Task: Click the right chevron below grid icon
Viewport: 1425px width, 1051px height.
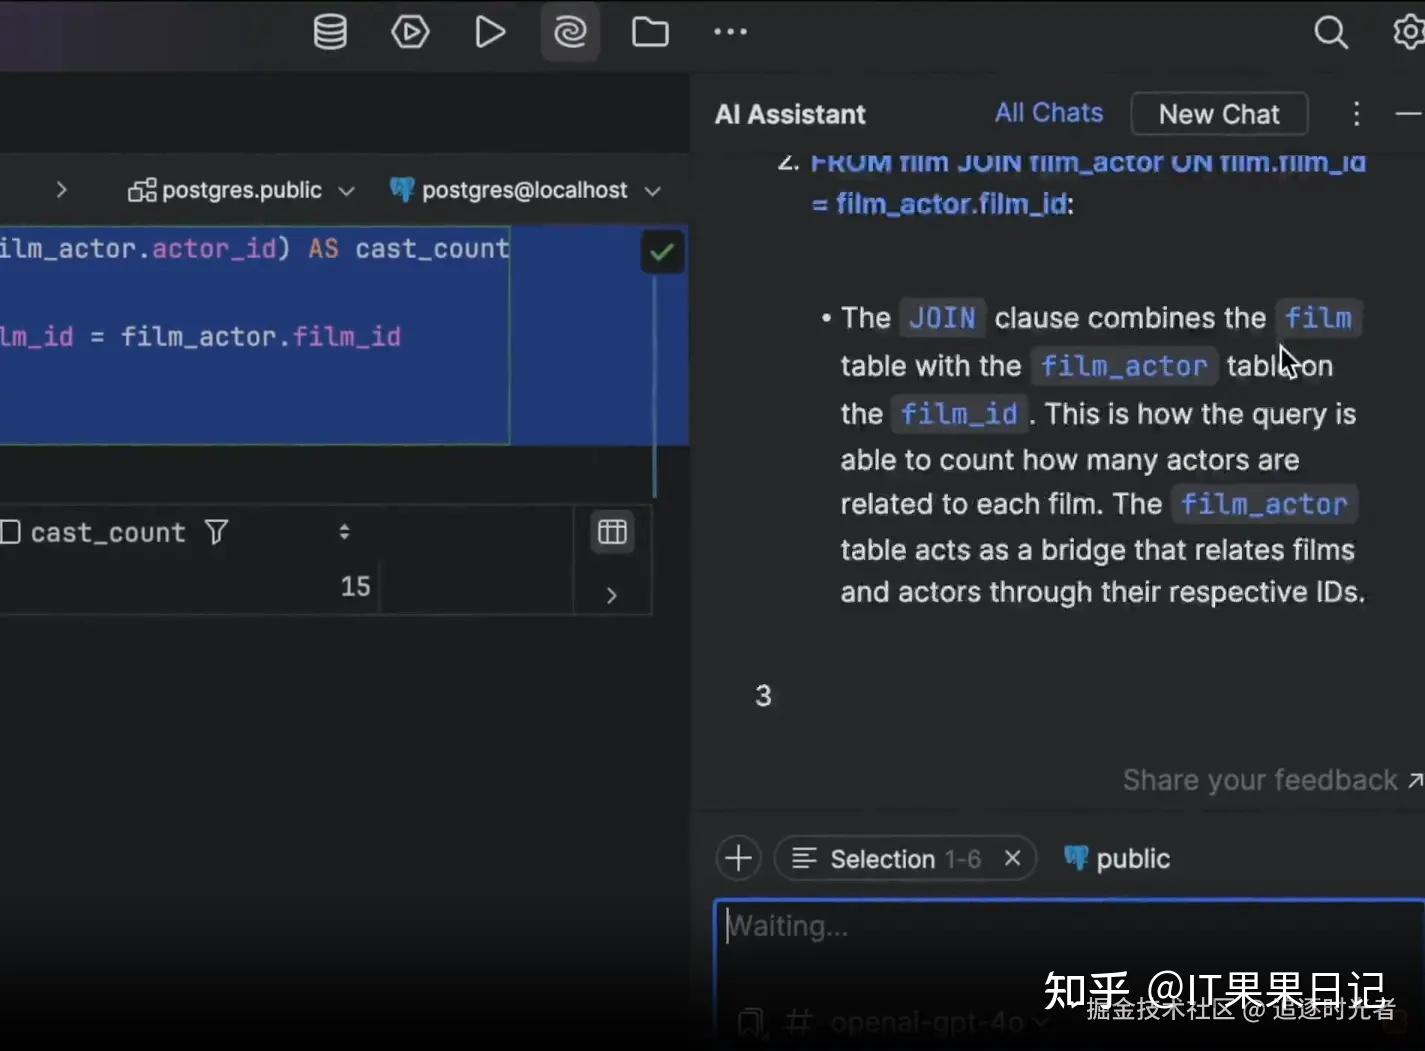Action: tap(612, 595)
